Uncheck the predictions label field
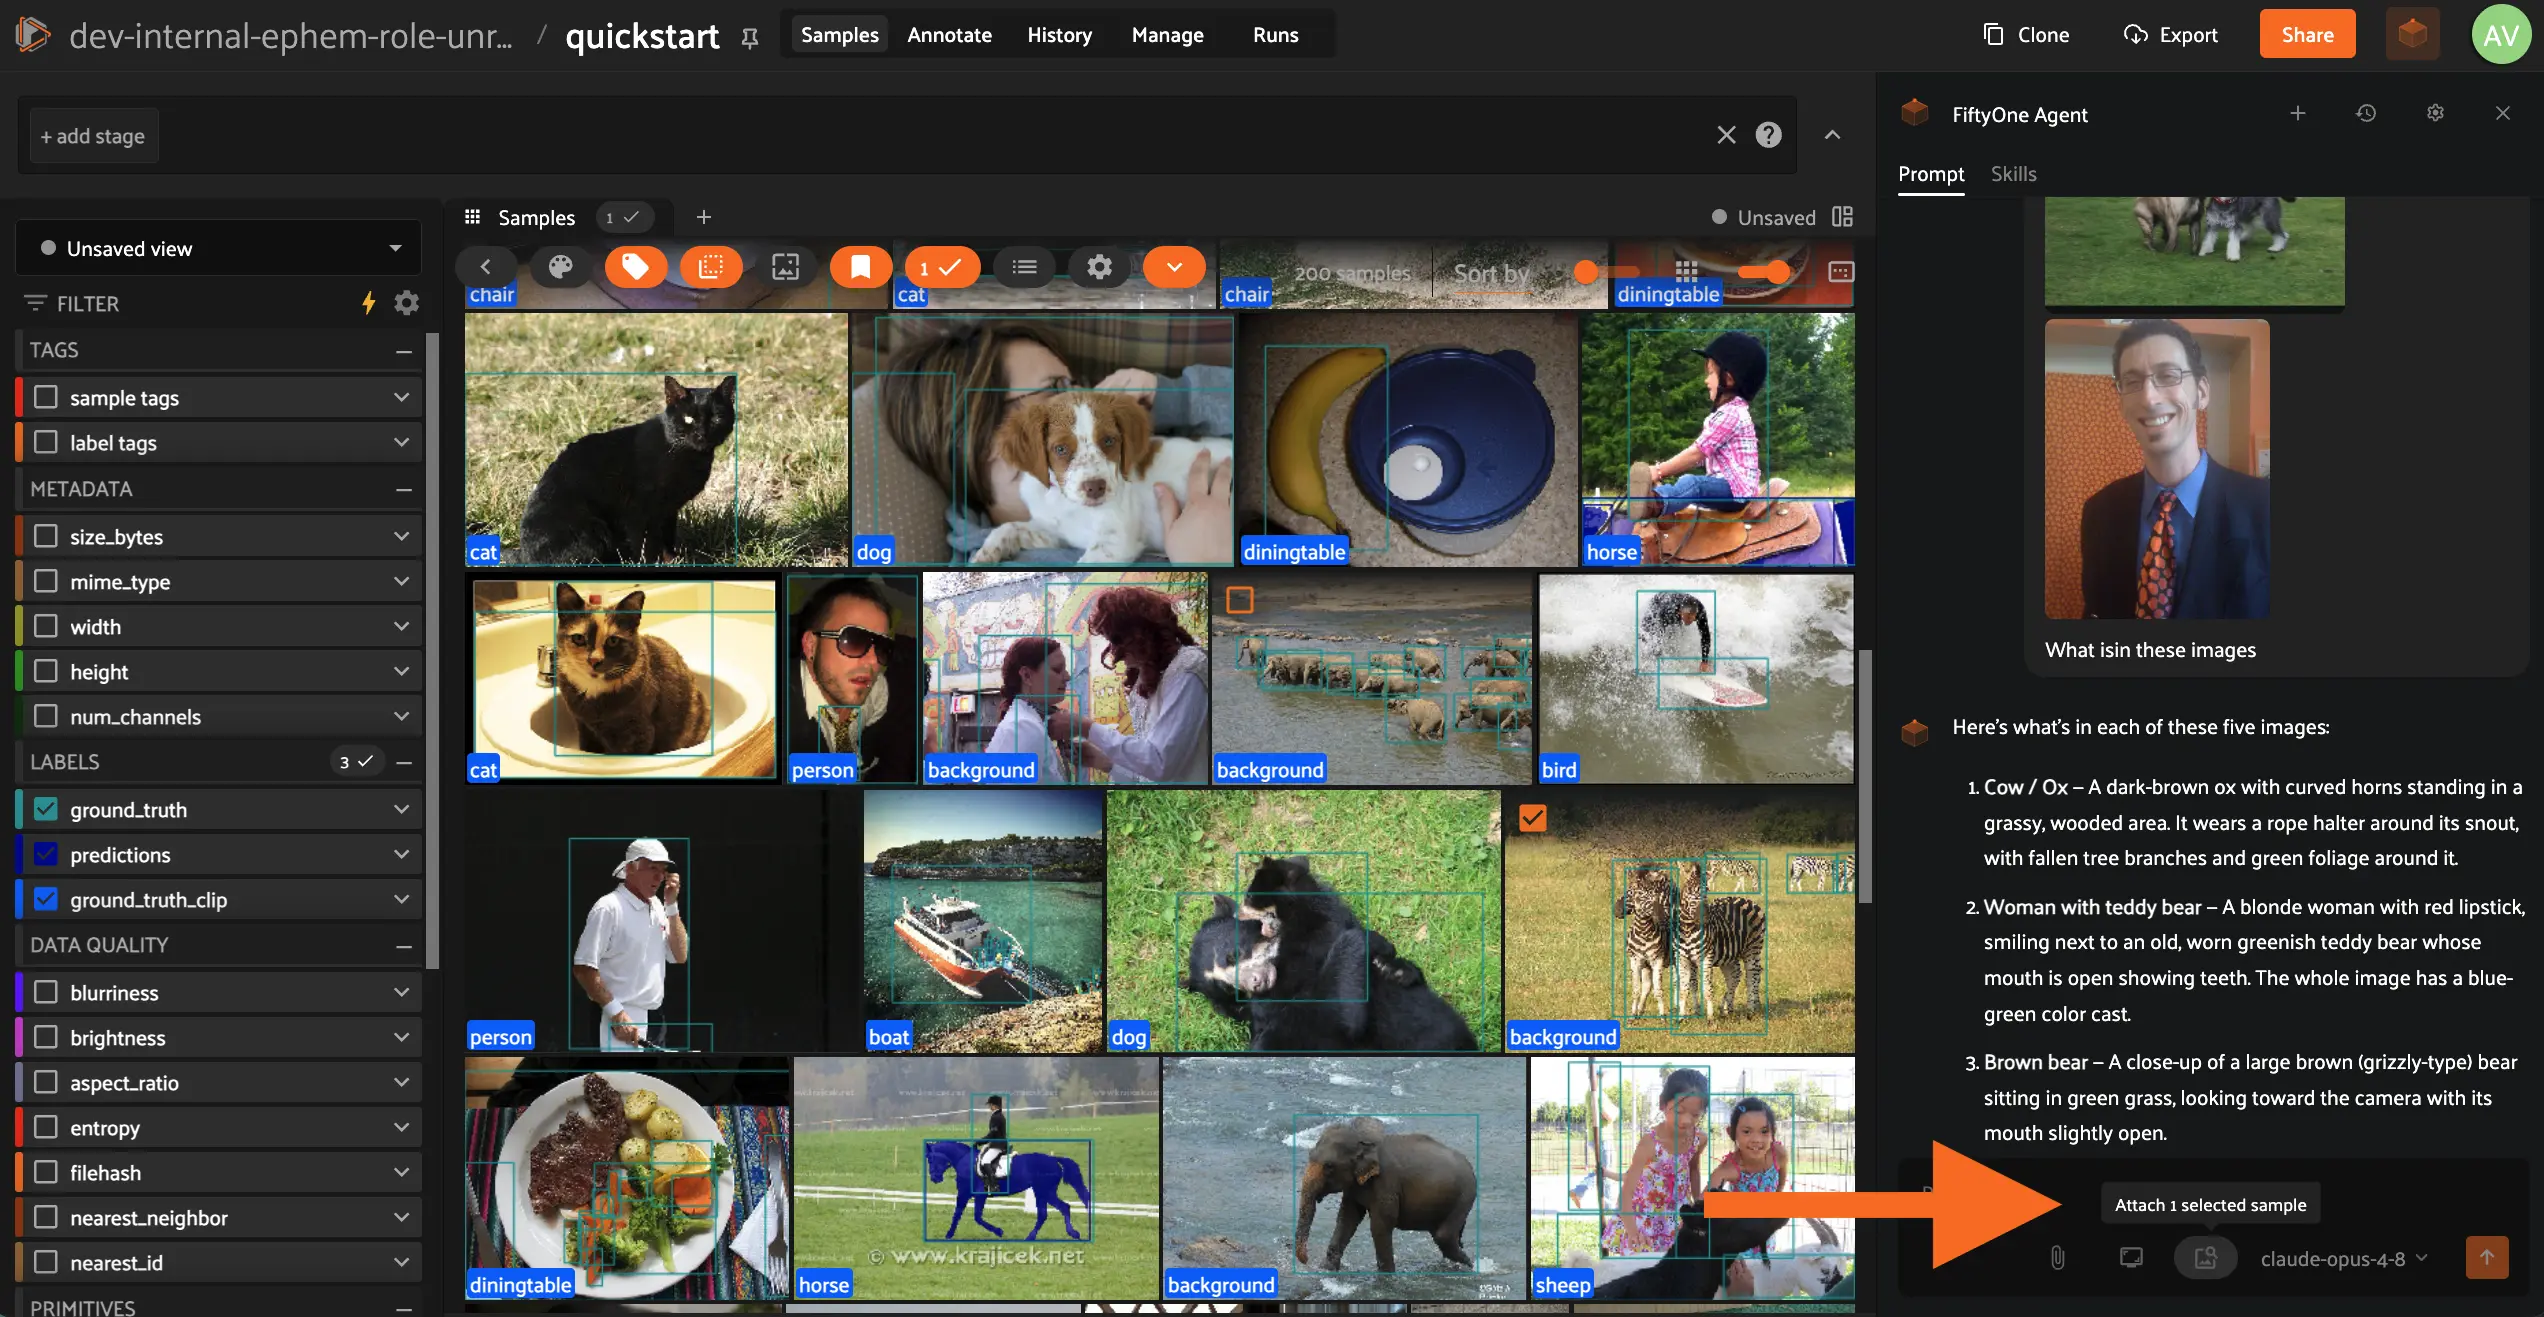This screenshot has height=1317, width=2544. point(46,854)
